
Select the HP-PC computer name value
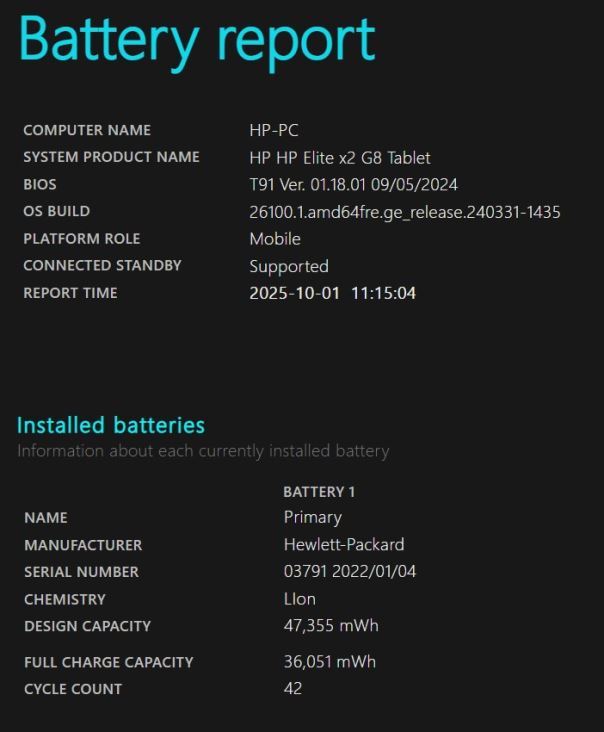pyautogui.click(x=274, y=130)
